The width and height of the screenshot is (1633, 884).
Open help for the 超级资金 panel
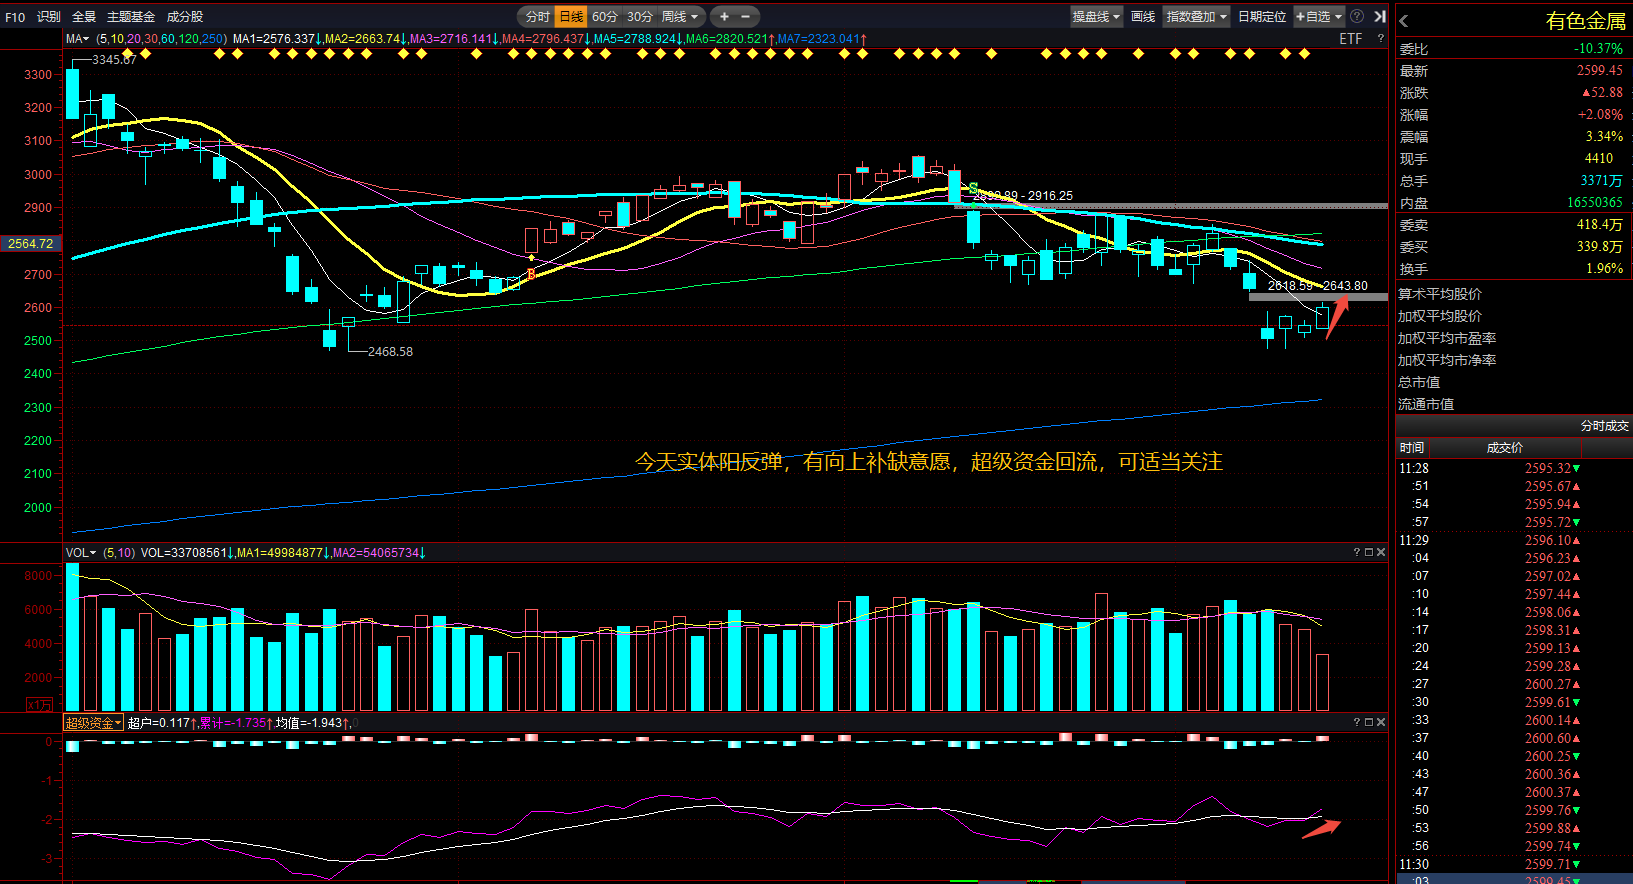click(1357, 722)
